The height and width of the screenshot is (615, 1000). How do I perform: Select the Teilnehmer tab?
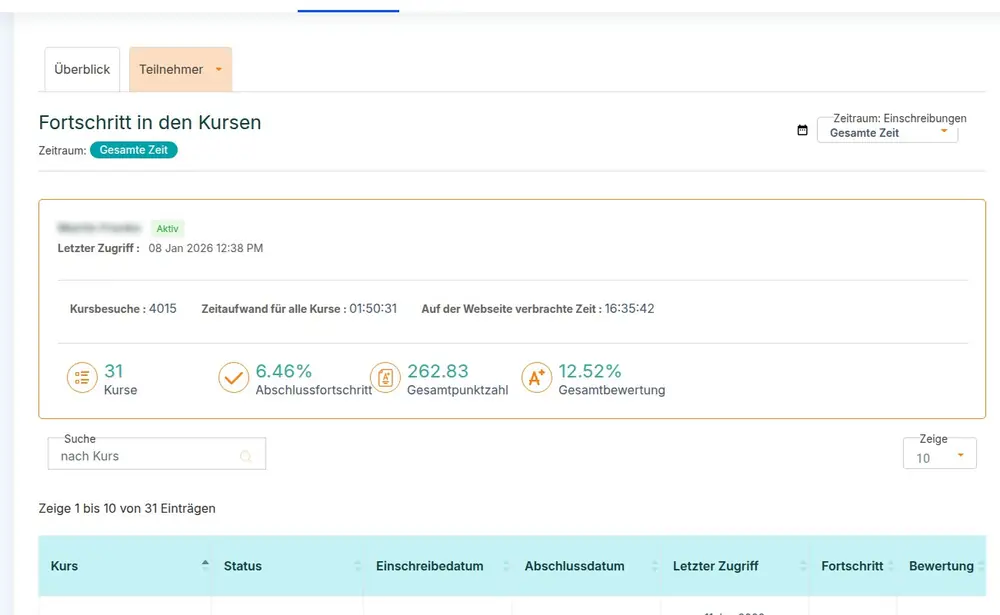171,70
